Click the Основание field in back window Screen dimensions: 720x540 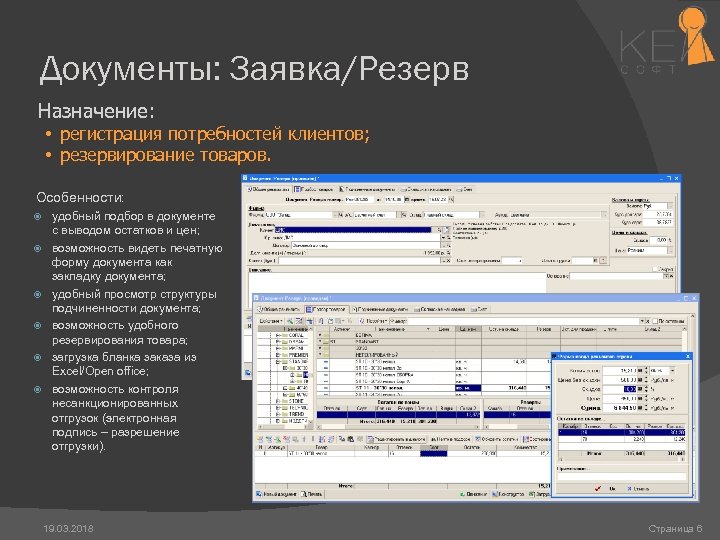(x=617, y=276)
